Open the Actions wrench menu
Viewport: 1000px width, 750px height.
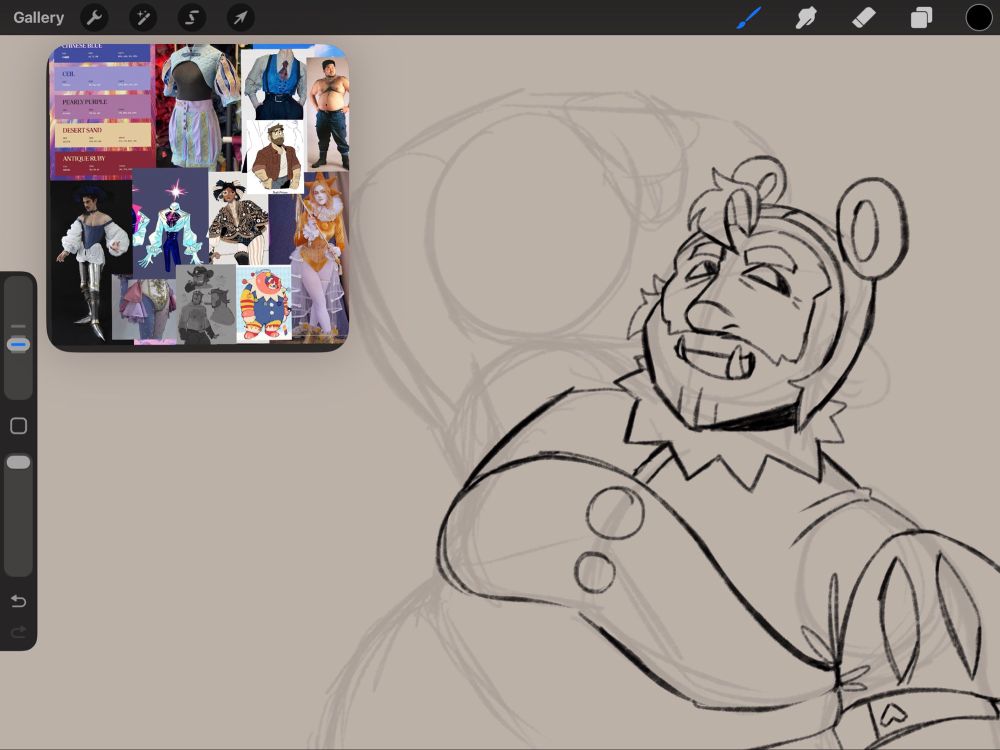pos(94,17)
